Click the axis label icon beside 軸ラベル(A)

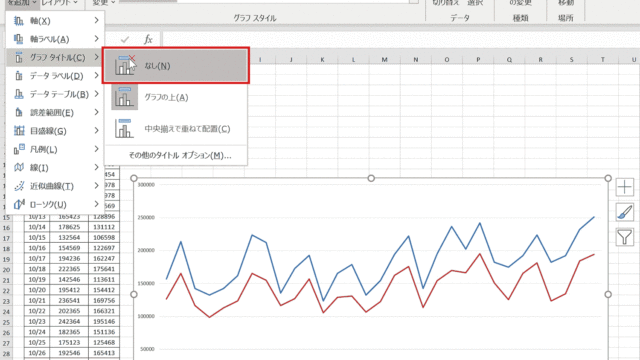click(19, 39)
